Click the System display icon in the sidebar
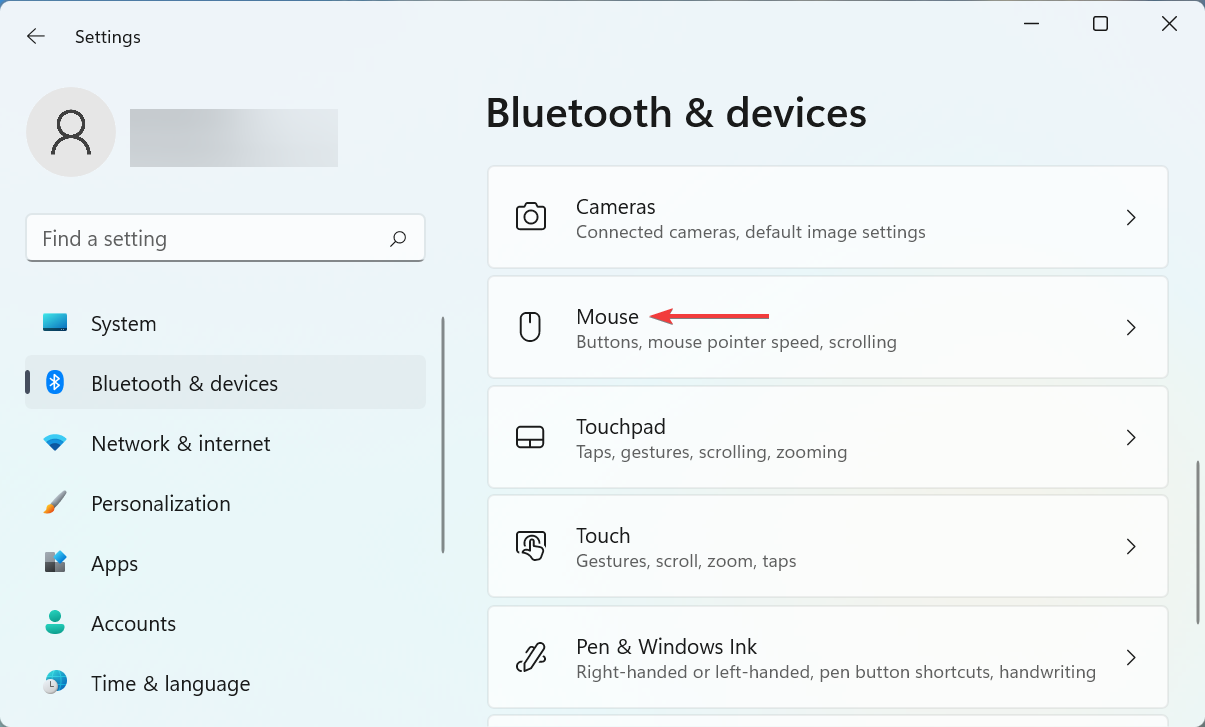 tap(53, 323)
